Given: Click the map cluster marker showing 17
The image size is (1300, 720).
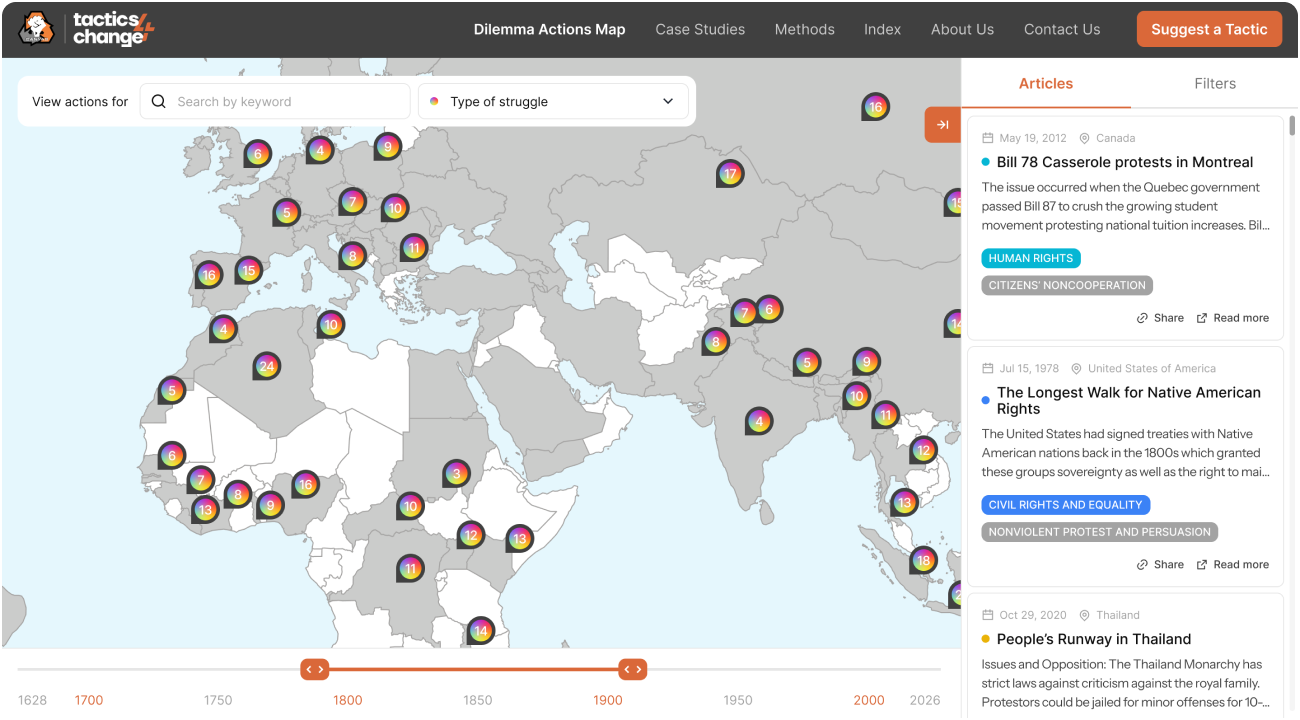Looking at the screenshot, I should (730, 174).
